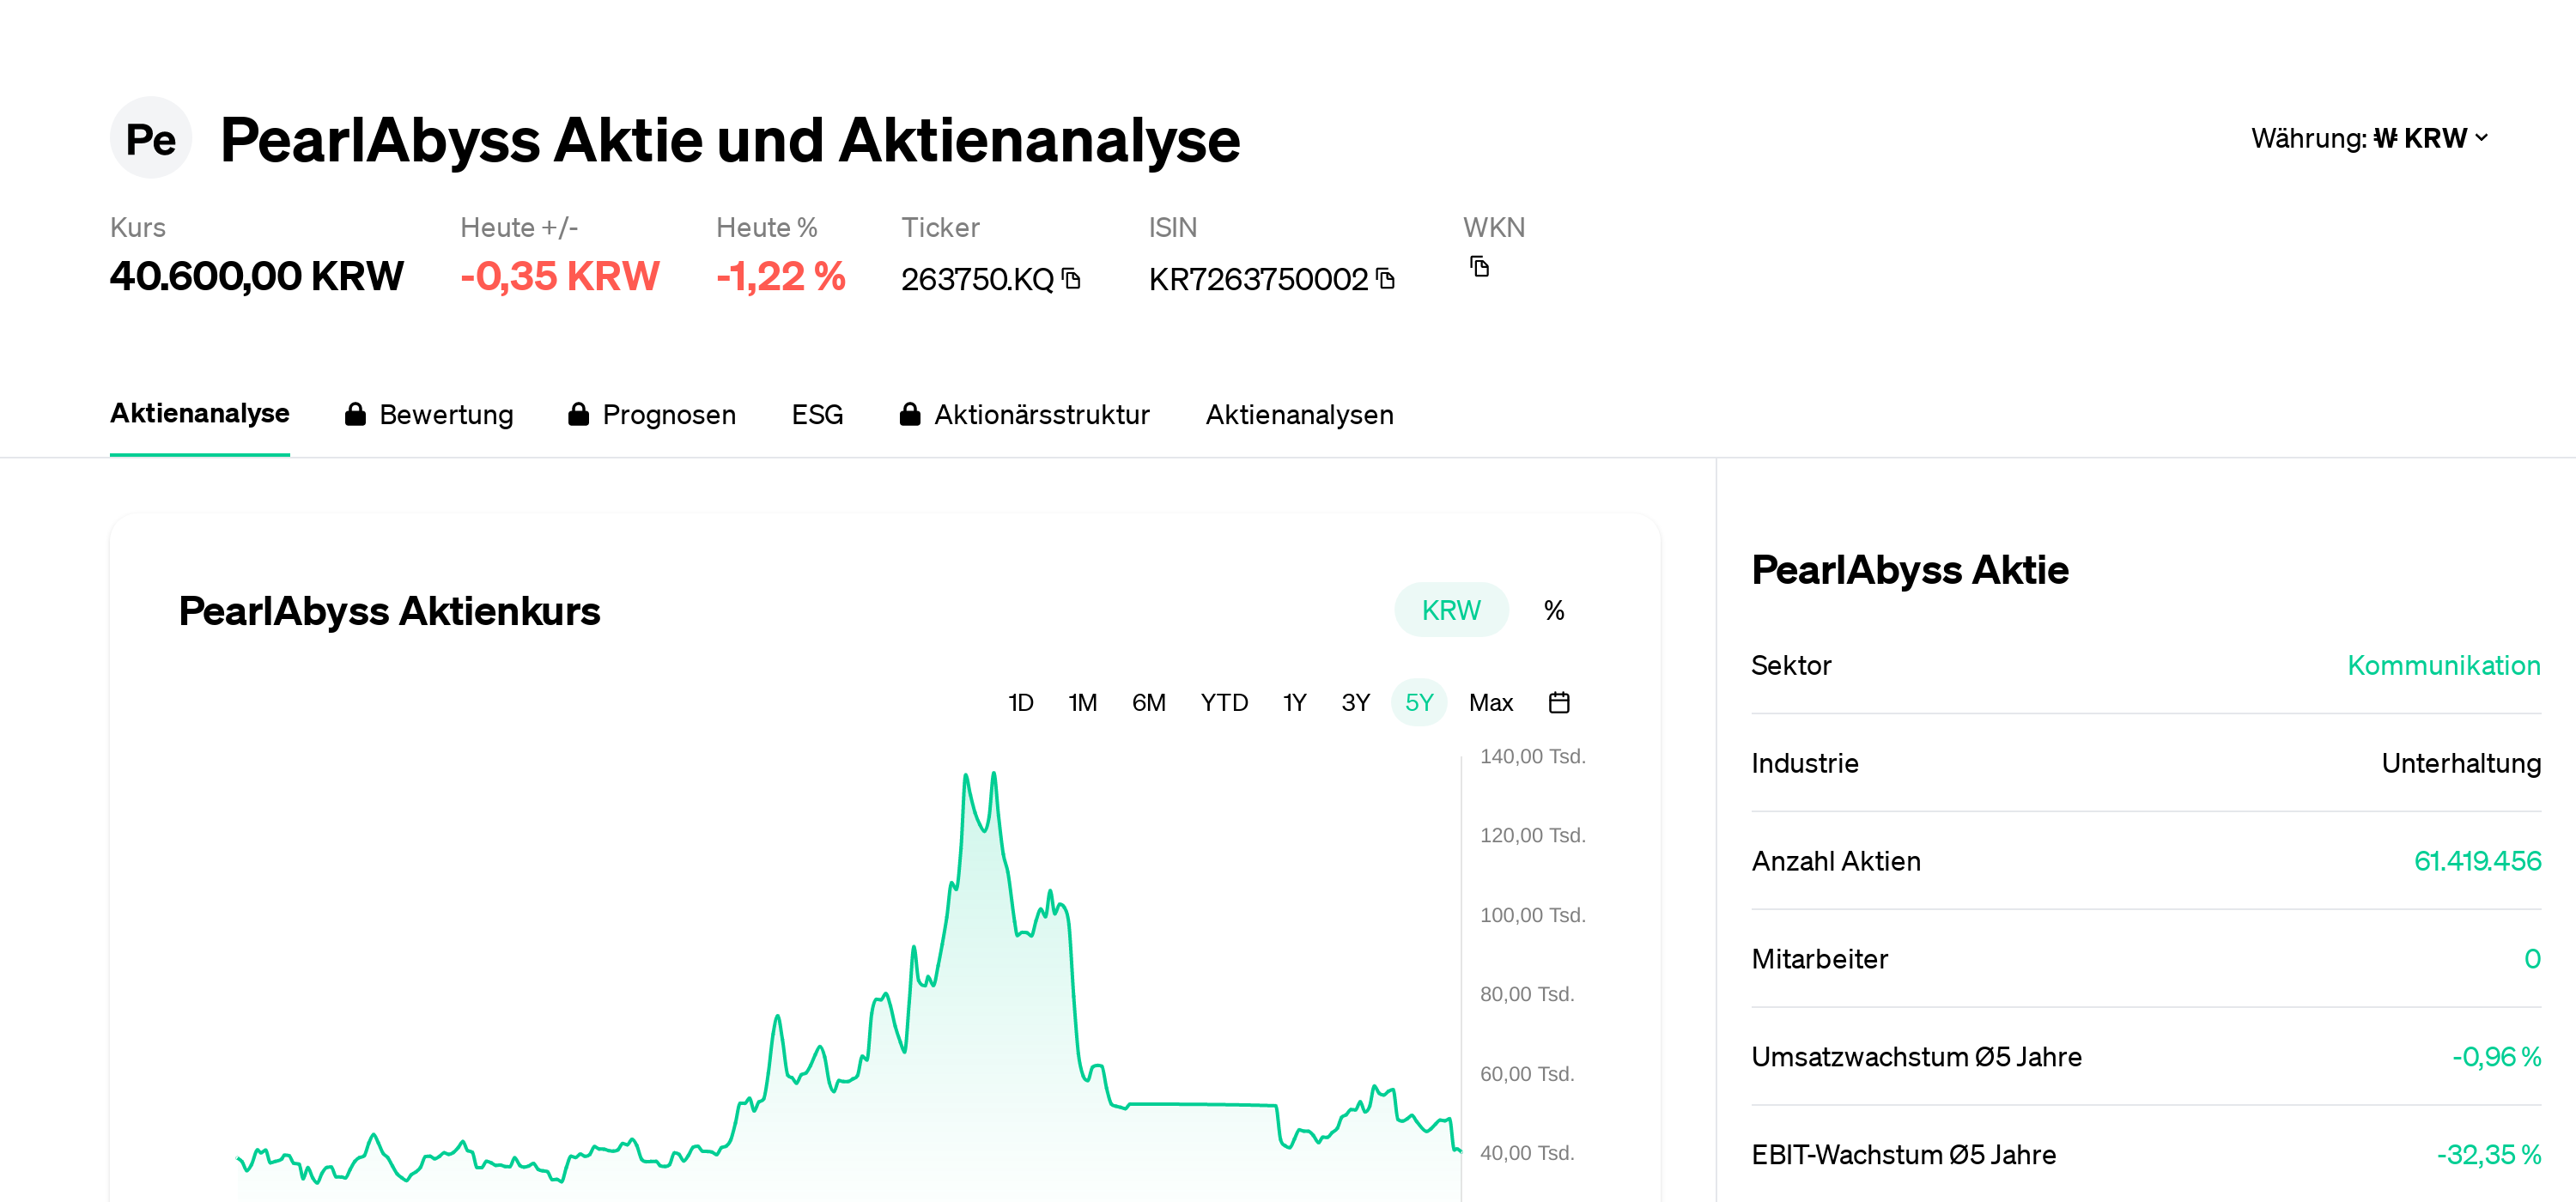Open the Kommunikation sector link
Viewport: 2576px width, 1202px height.
tap(2444, 665)
